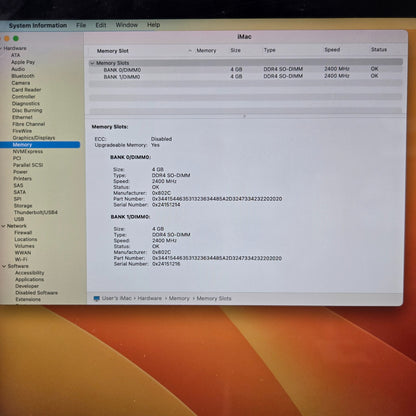Screen dimensions: 416x416
Task: Sort by the Speed column header
Action: [x=332, y=50]
